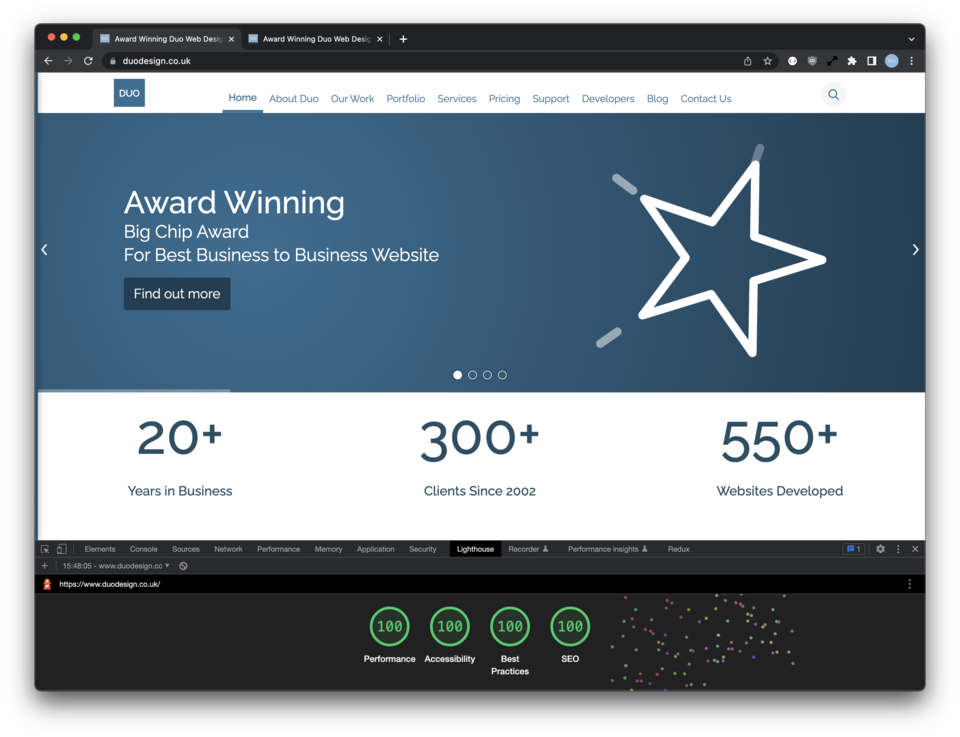Image resolution: width=960 pixels, height=737 pixels.
Task: Open Lighthouse report three-dot menu
Action: coord(909,584)
